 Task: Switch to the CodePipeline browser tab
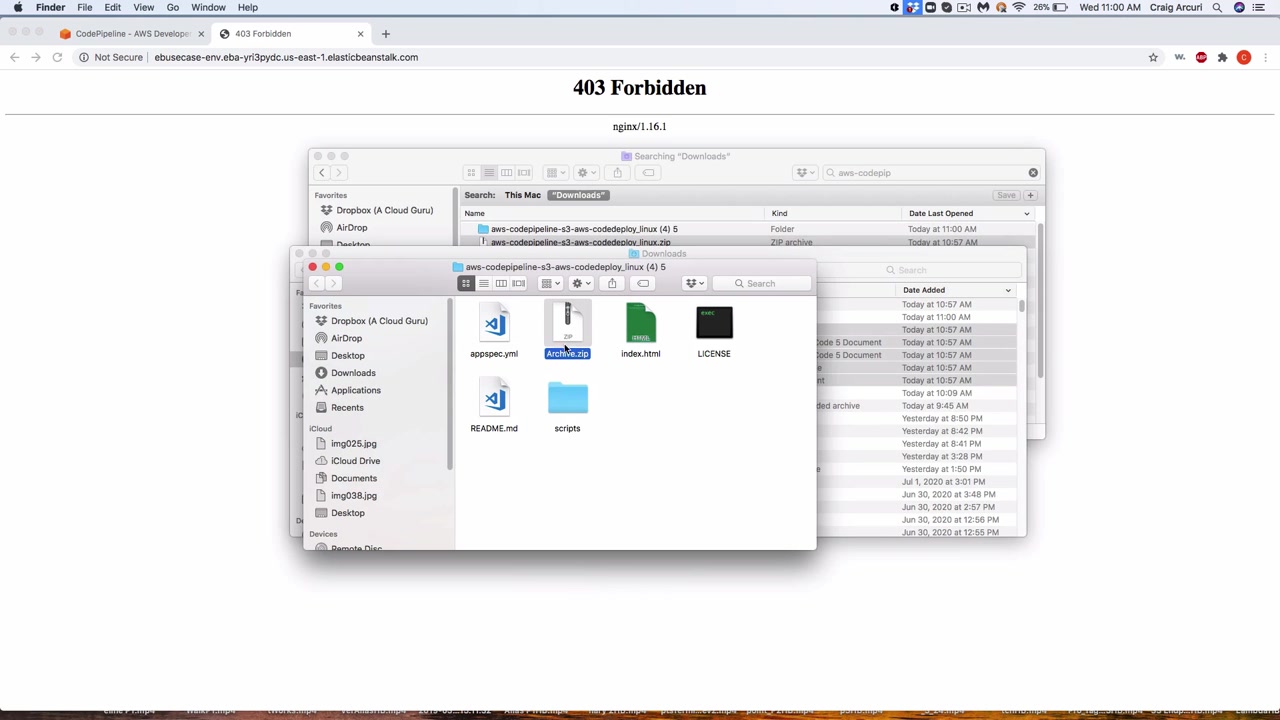click(132, 34)
